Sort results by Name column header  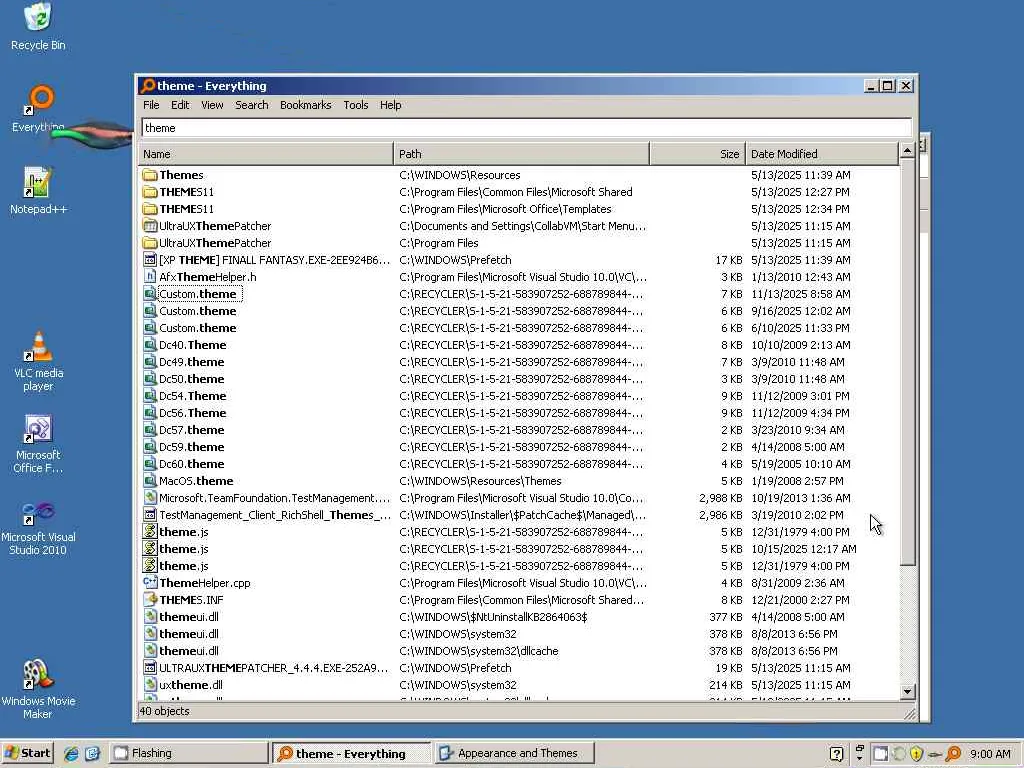pyautogui.click(x=266, y=154)
